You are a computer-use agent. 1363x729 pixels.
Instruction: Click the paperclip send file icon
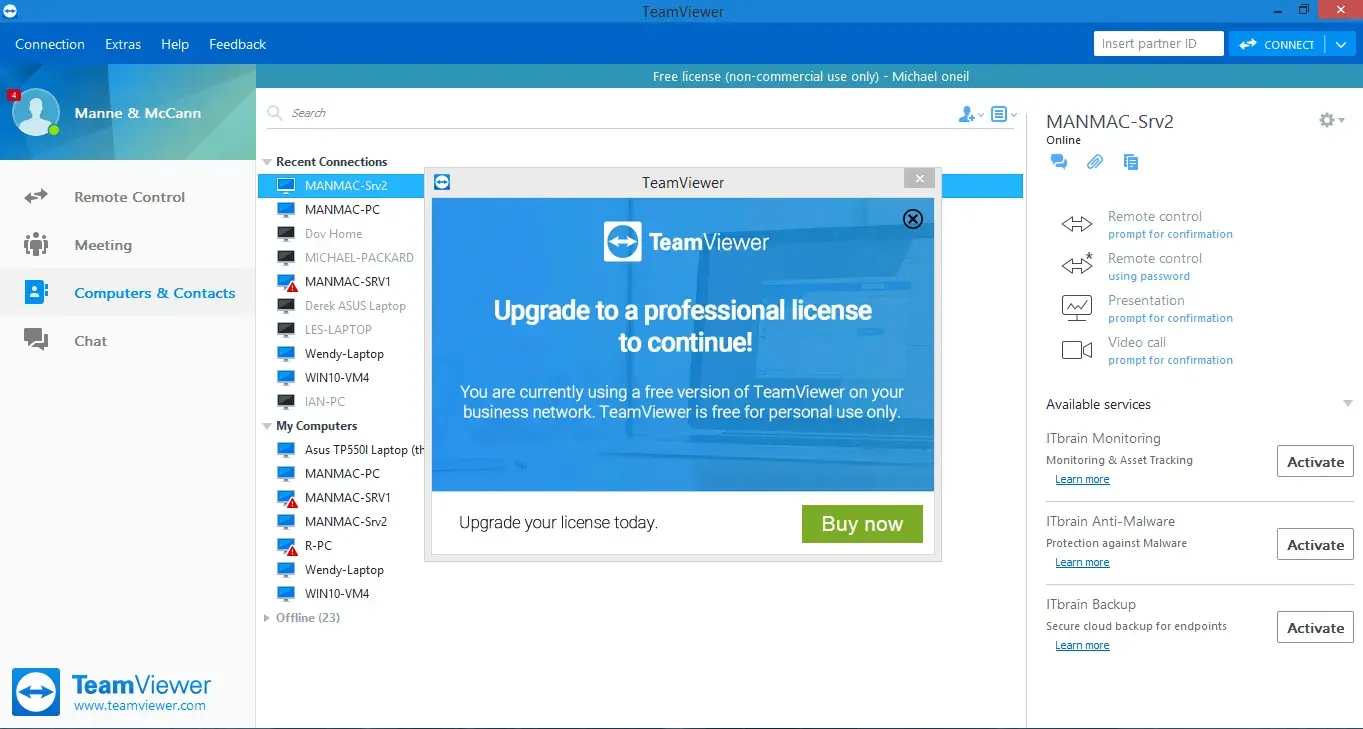point(1095,162)
